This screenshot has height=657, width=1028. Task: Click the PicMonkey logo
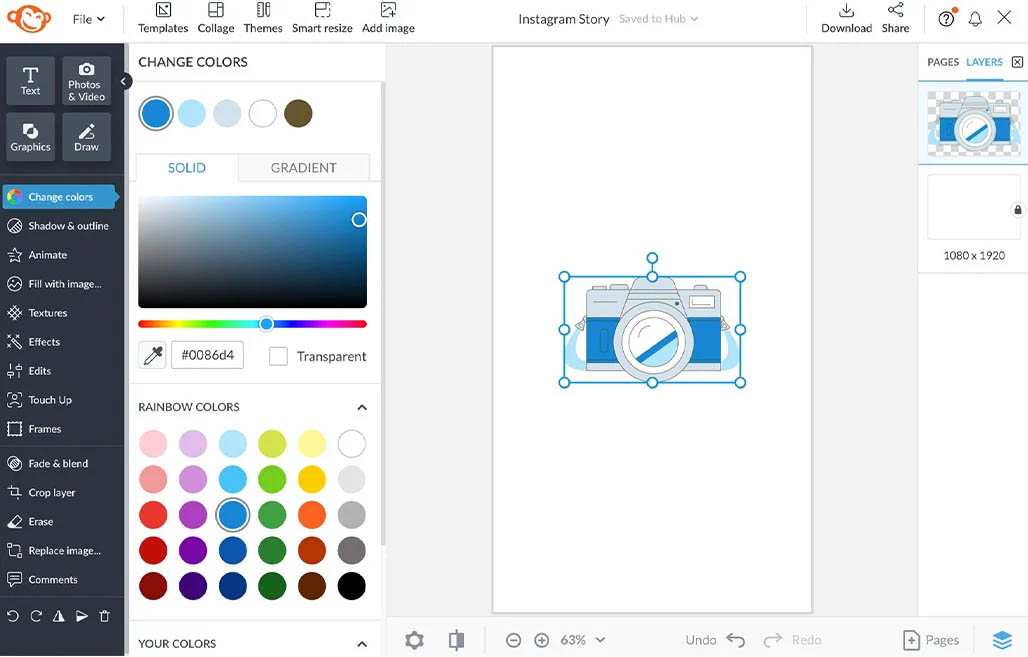29,18
